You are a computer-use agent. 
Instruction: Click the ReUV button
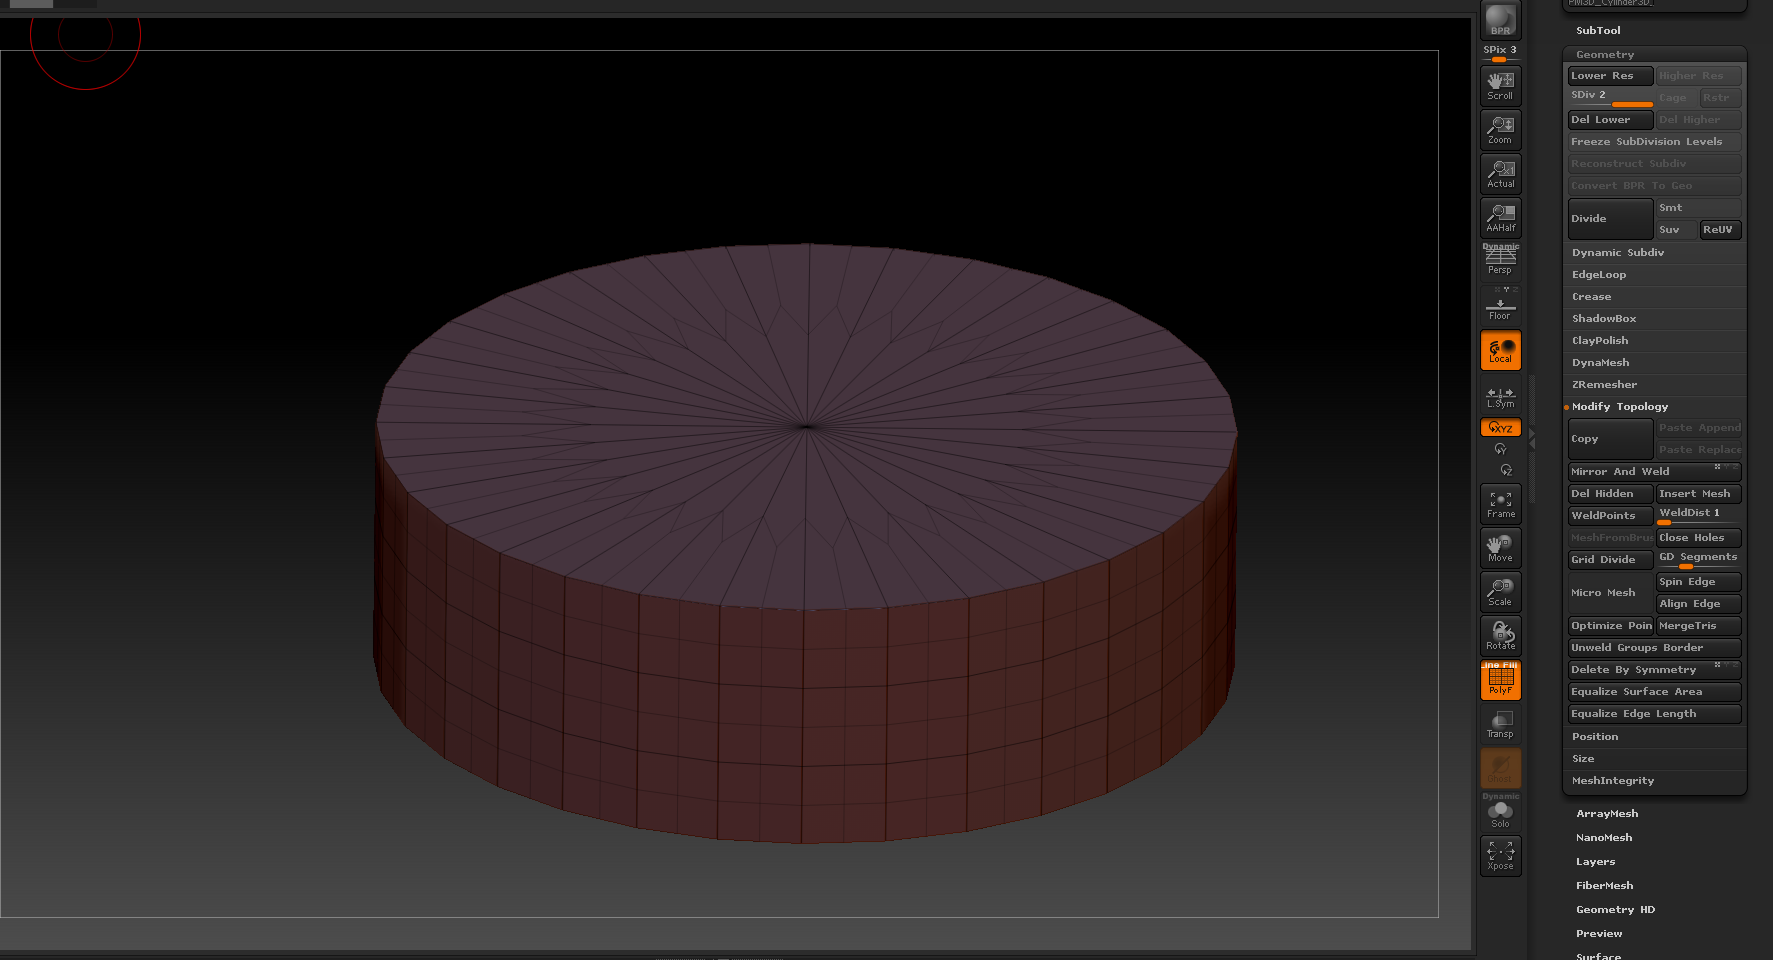[1720, 230]
